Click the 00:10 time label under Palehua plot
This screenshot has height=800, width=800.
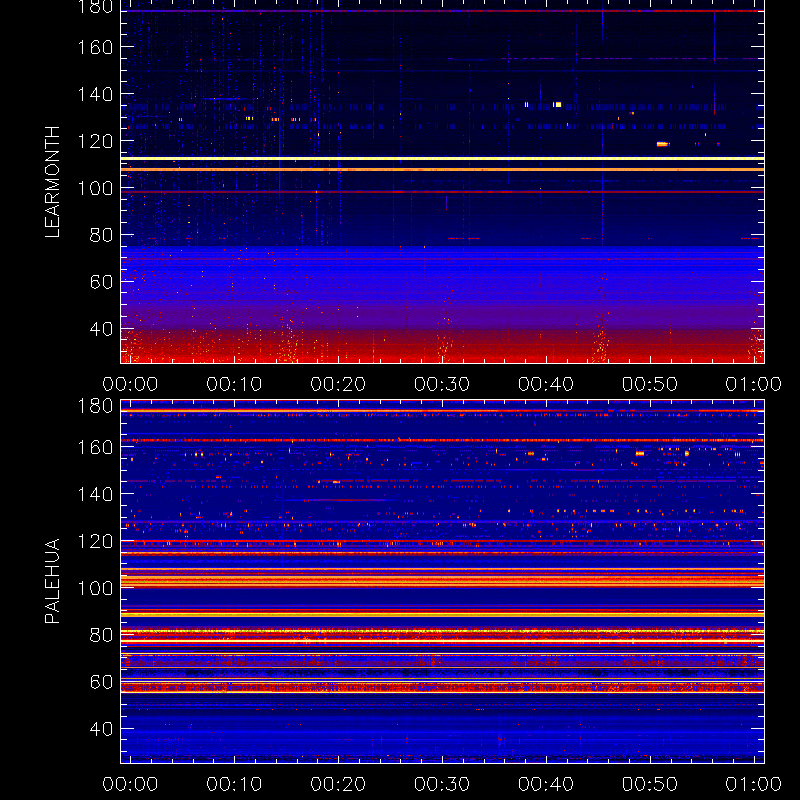tap(234, 784)
